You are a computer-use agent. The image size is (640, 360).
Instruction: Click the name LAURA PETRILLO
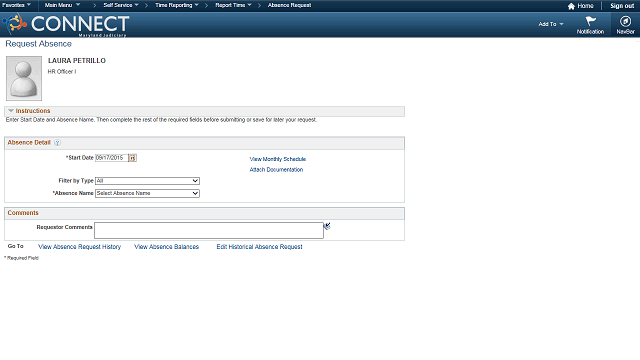pyautogui.click(x=77, y=61)
